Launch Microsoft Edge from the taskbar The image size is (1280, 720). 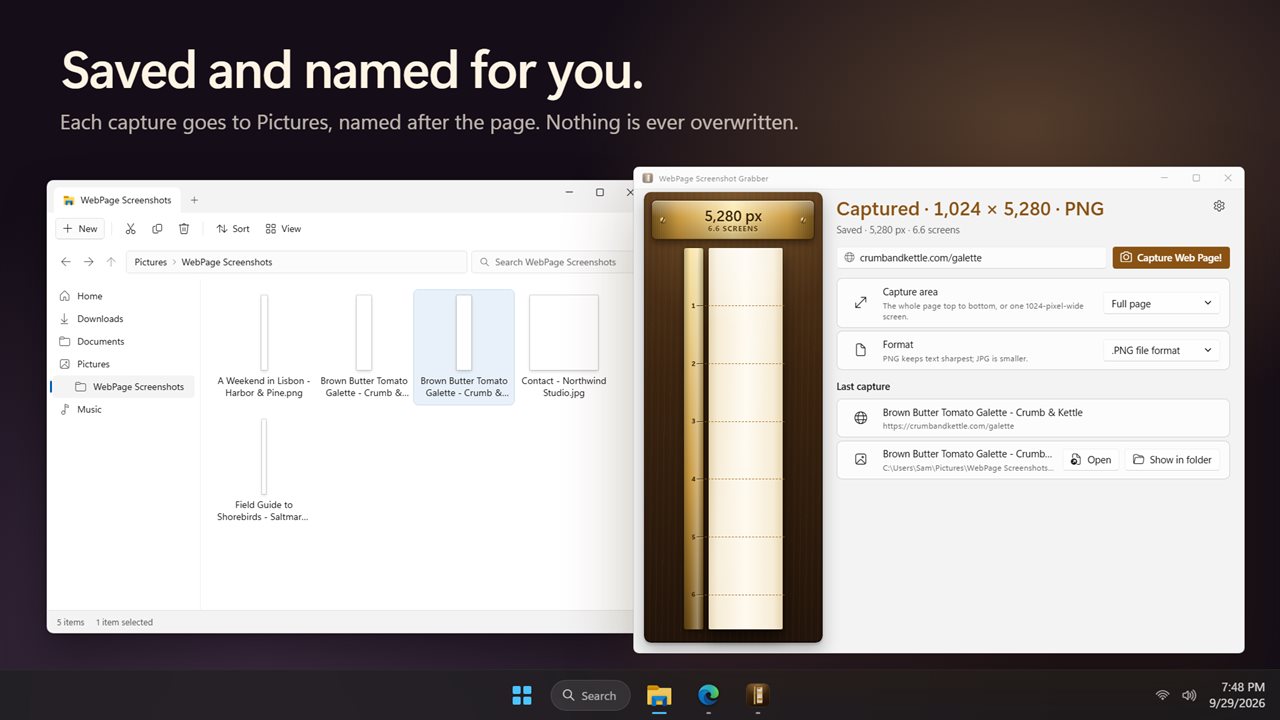708,695
